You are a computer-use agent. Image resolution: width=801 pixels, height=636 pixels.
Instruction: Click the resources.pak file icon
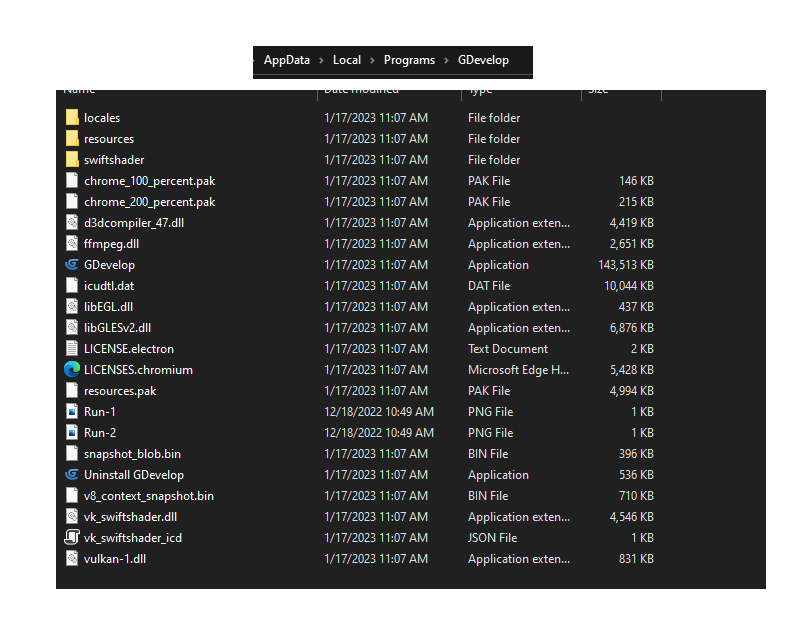click(72, 390)
